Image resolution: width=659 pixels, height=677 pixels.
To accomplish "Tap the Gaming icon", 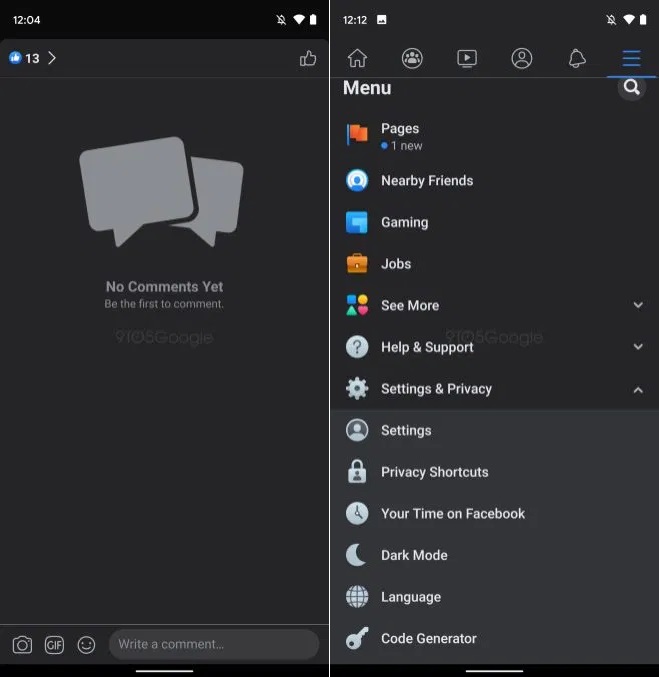I will 357,222.
